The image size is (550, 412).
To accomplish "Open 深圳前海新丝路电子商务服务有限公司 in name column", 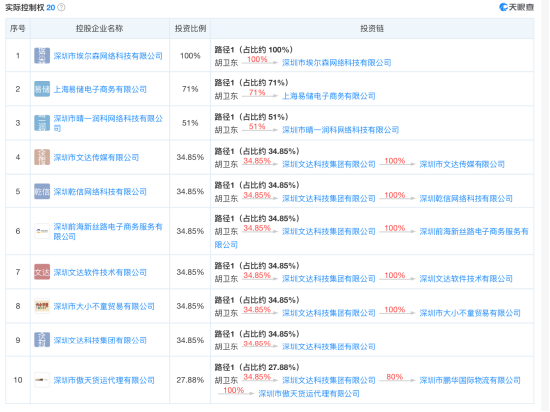I will pyautogui.click(x=108, y=231).
